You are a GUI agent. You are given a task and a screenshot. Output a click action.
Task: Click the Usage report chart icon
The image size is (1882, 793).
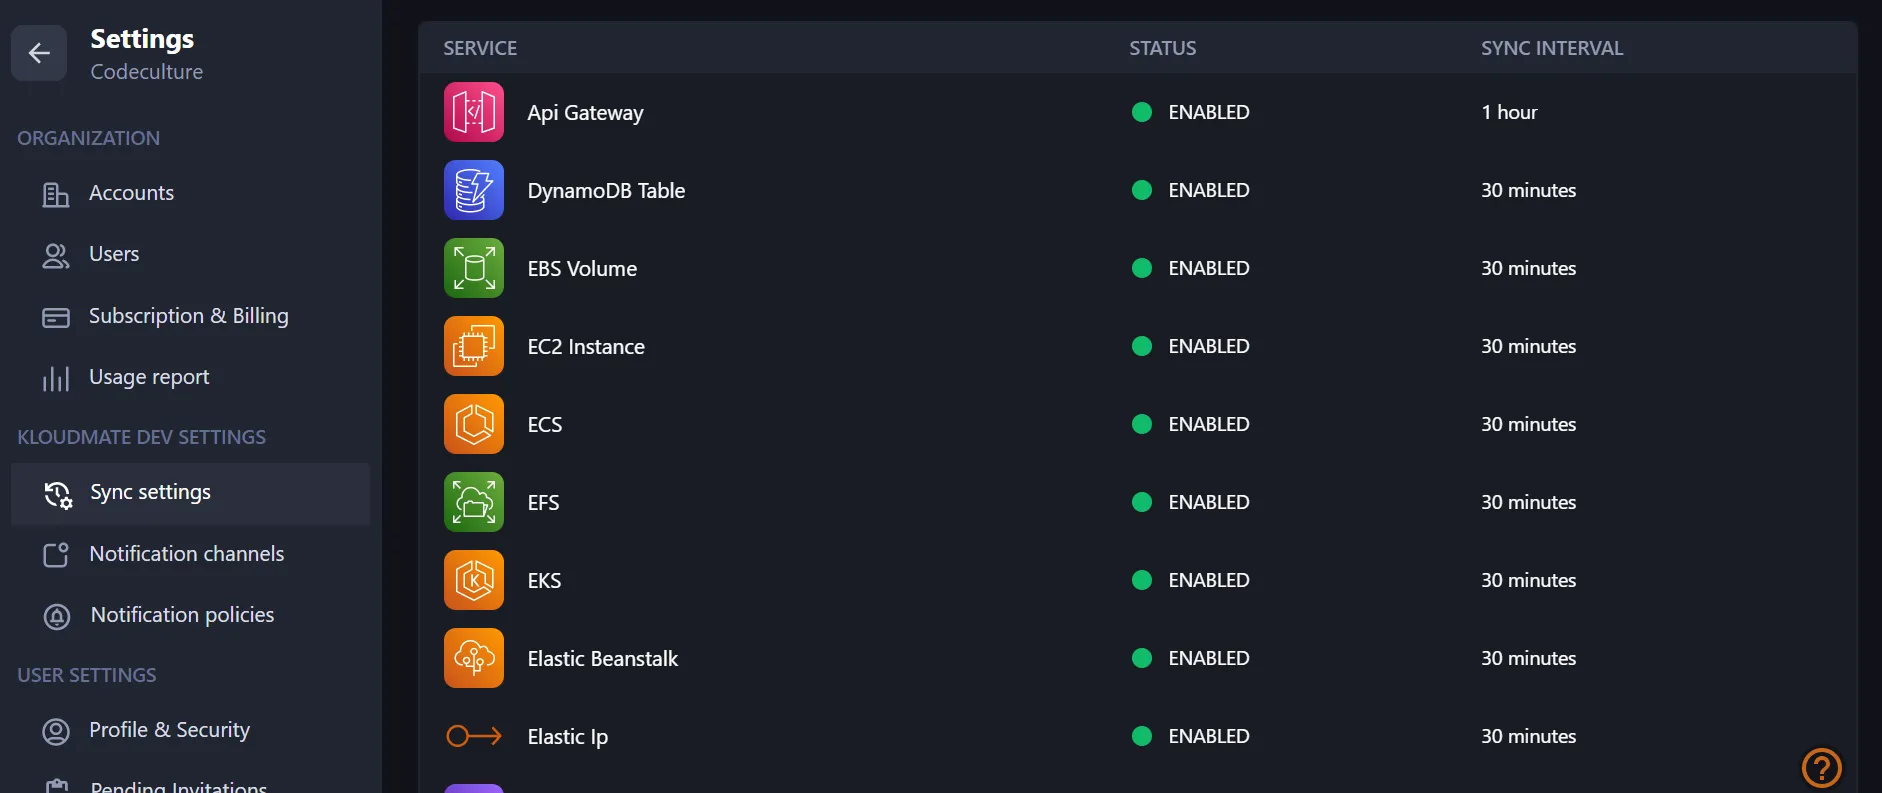[56, 378]
